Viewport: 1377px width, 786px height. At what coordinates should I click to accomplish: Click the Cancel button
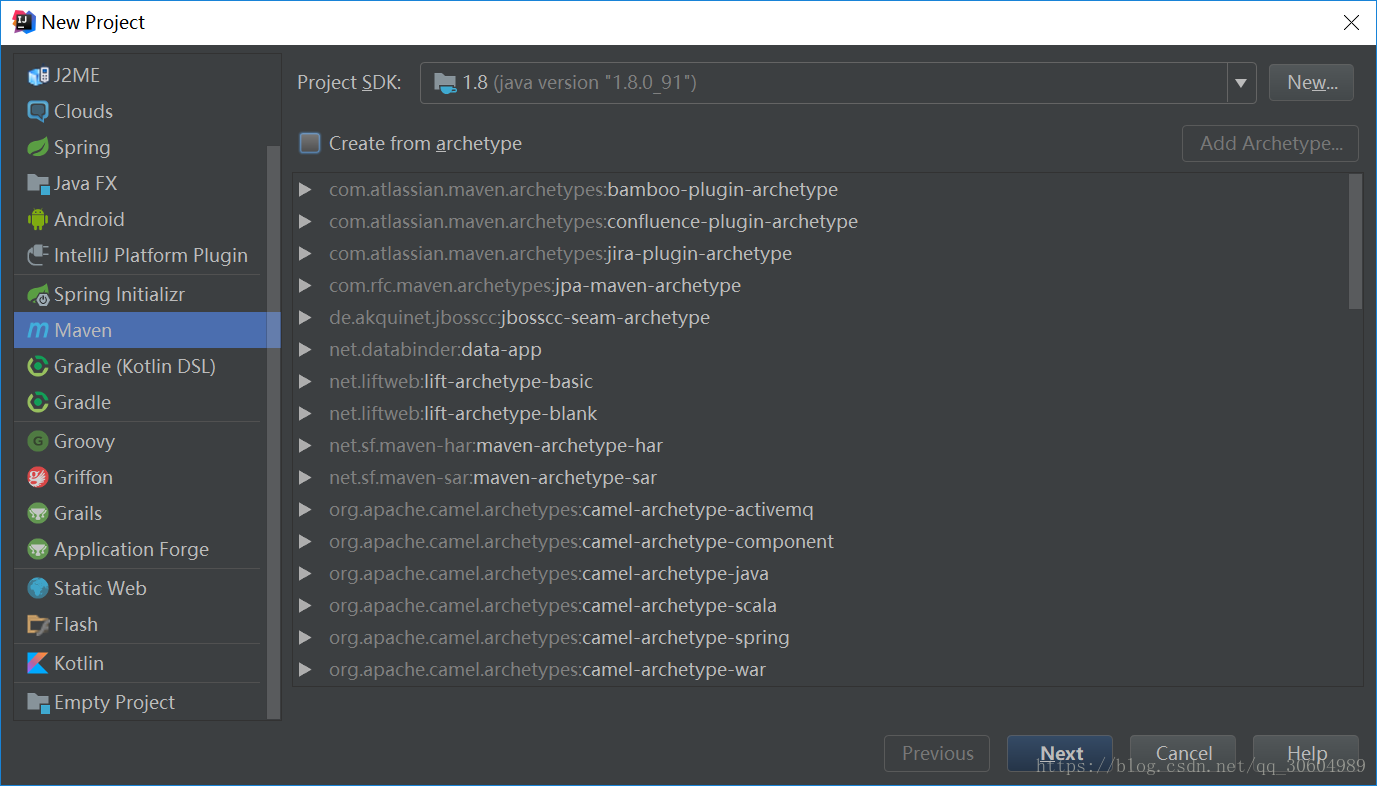pyautogui.click(x=1183, y=754)
